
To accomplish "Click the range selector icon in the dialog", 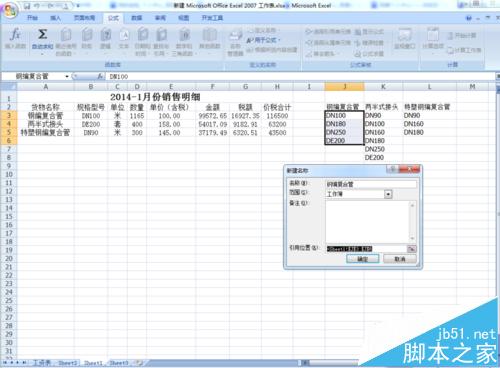I will pyautogui.click(x=412, y=249).
